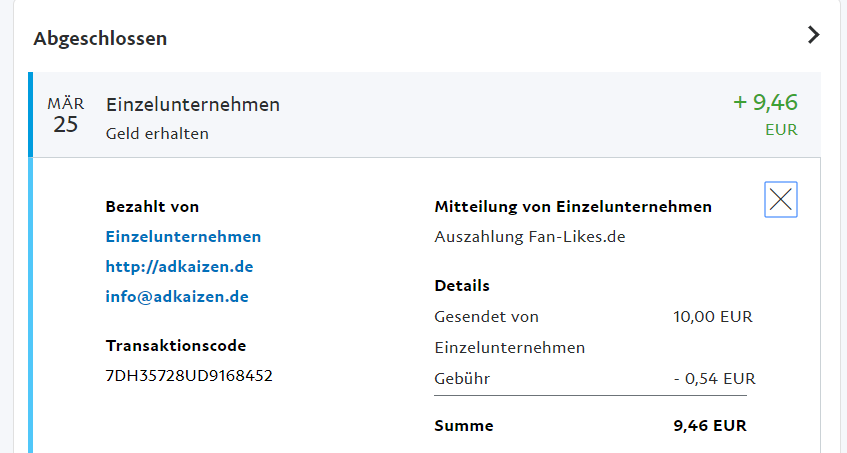Click the Gebühr fee label
The image size is (847, 453).
pyautogui.click(x=462, y=378)
